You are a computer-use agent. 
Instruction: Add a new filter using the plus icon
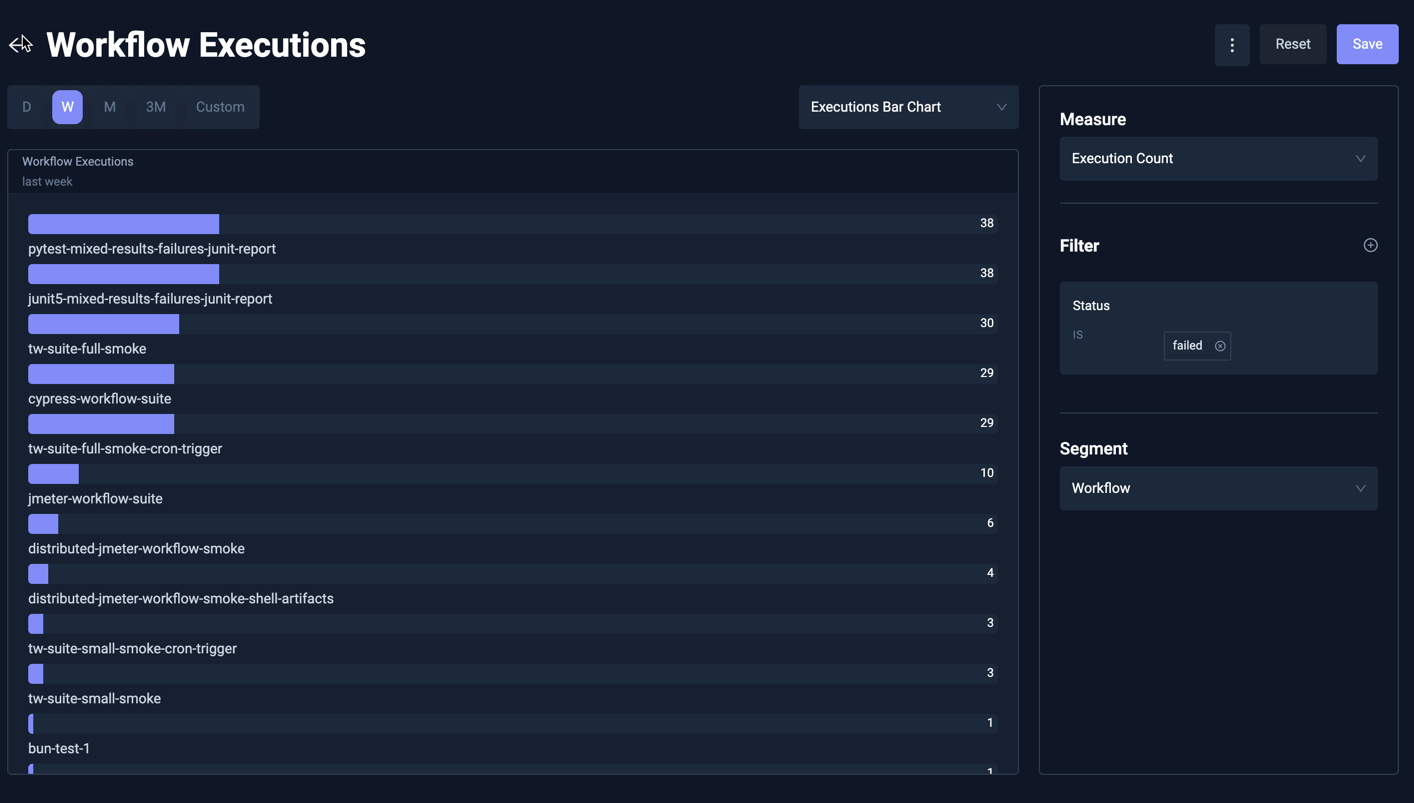coord(1369,244)
